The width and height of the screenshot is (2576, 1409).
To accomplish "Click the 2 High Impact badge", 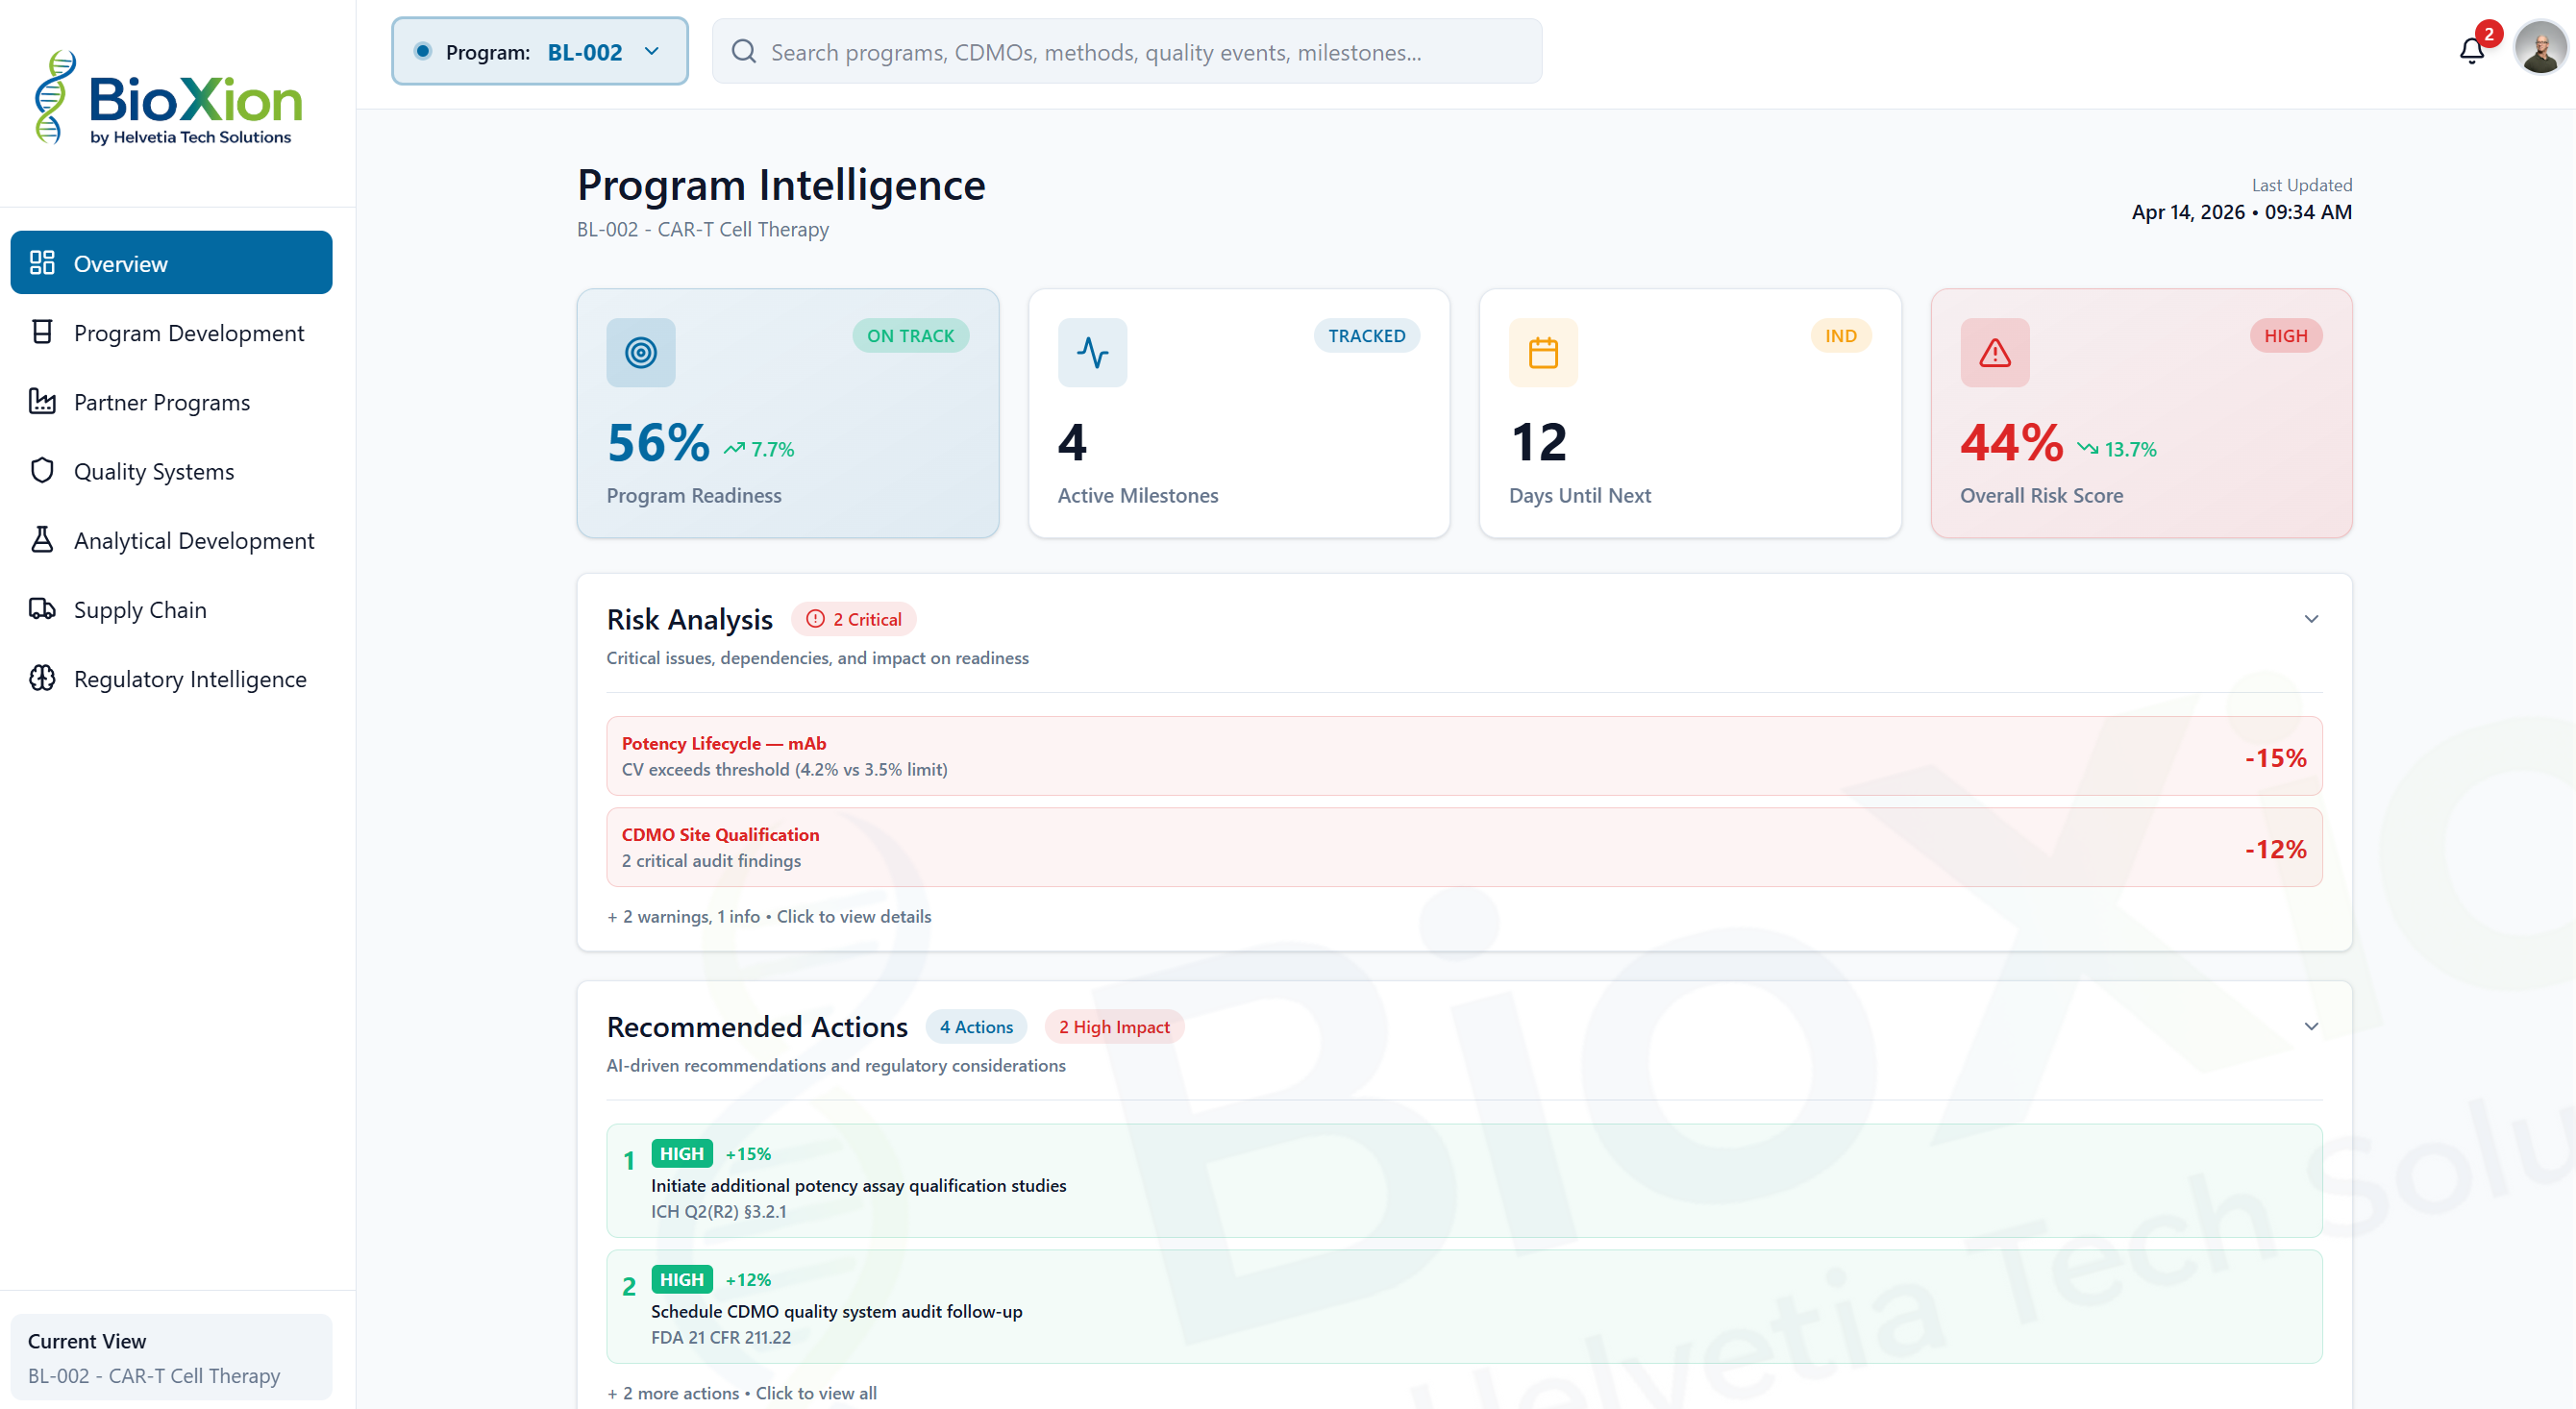I will click(1114, 1027).
